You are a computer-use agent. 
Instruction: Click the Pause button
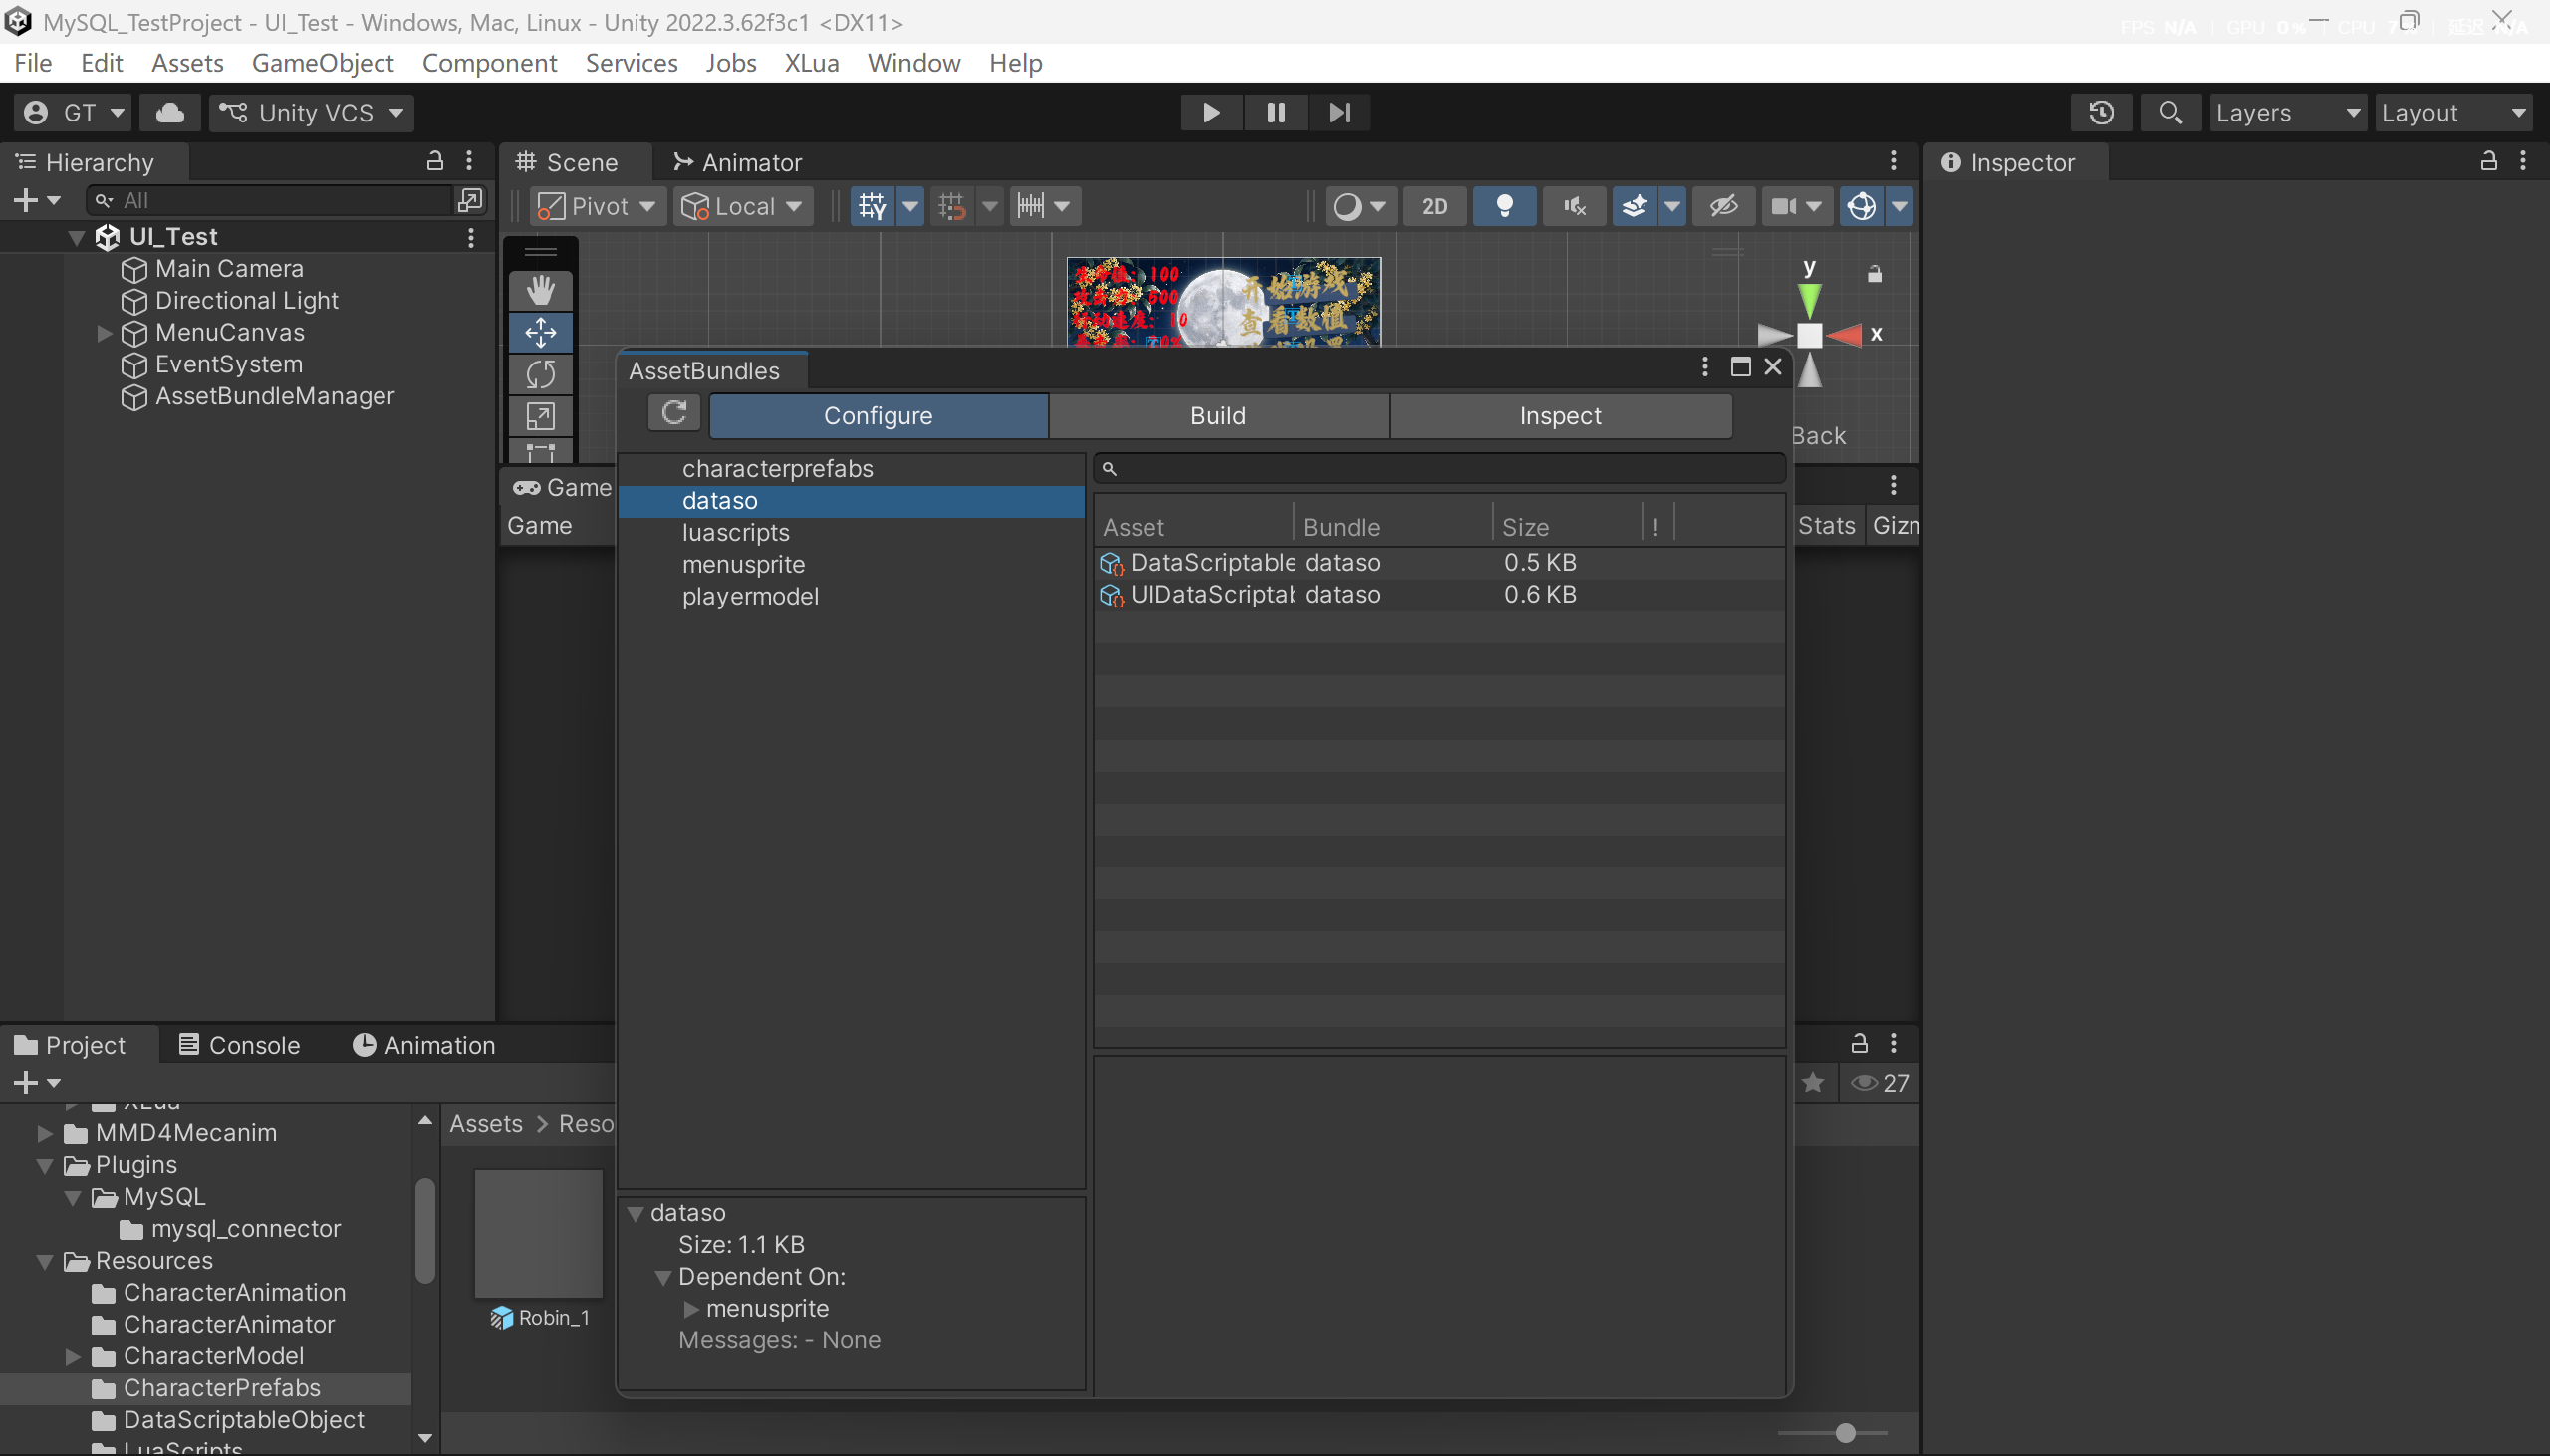pos(1276,112)
